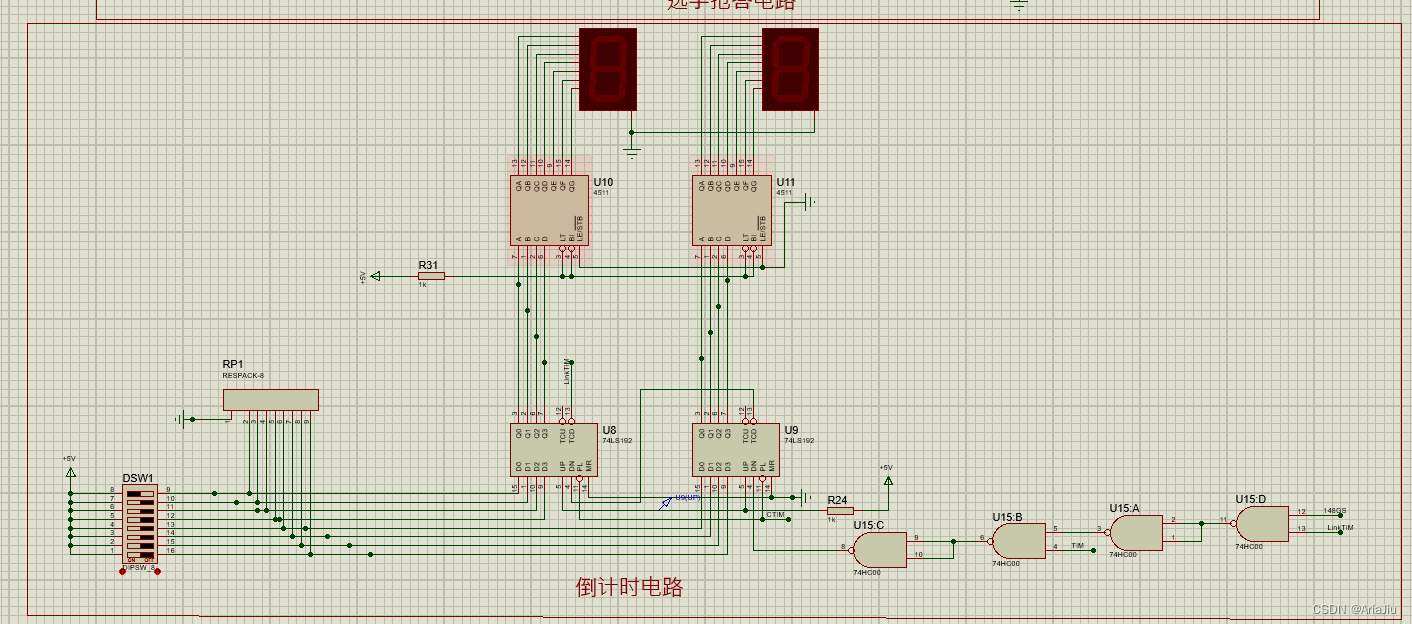Click the R24 reference label
The image size is (1412, 624).
pyautogui.click(x=837, y=500)
